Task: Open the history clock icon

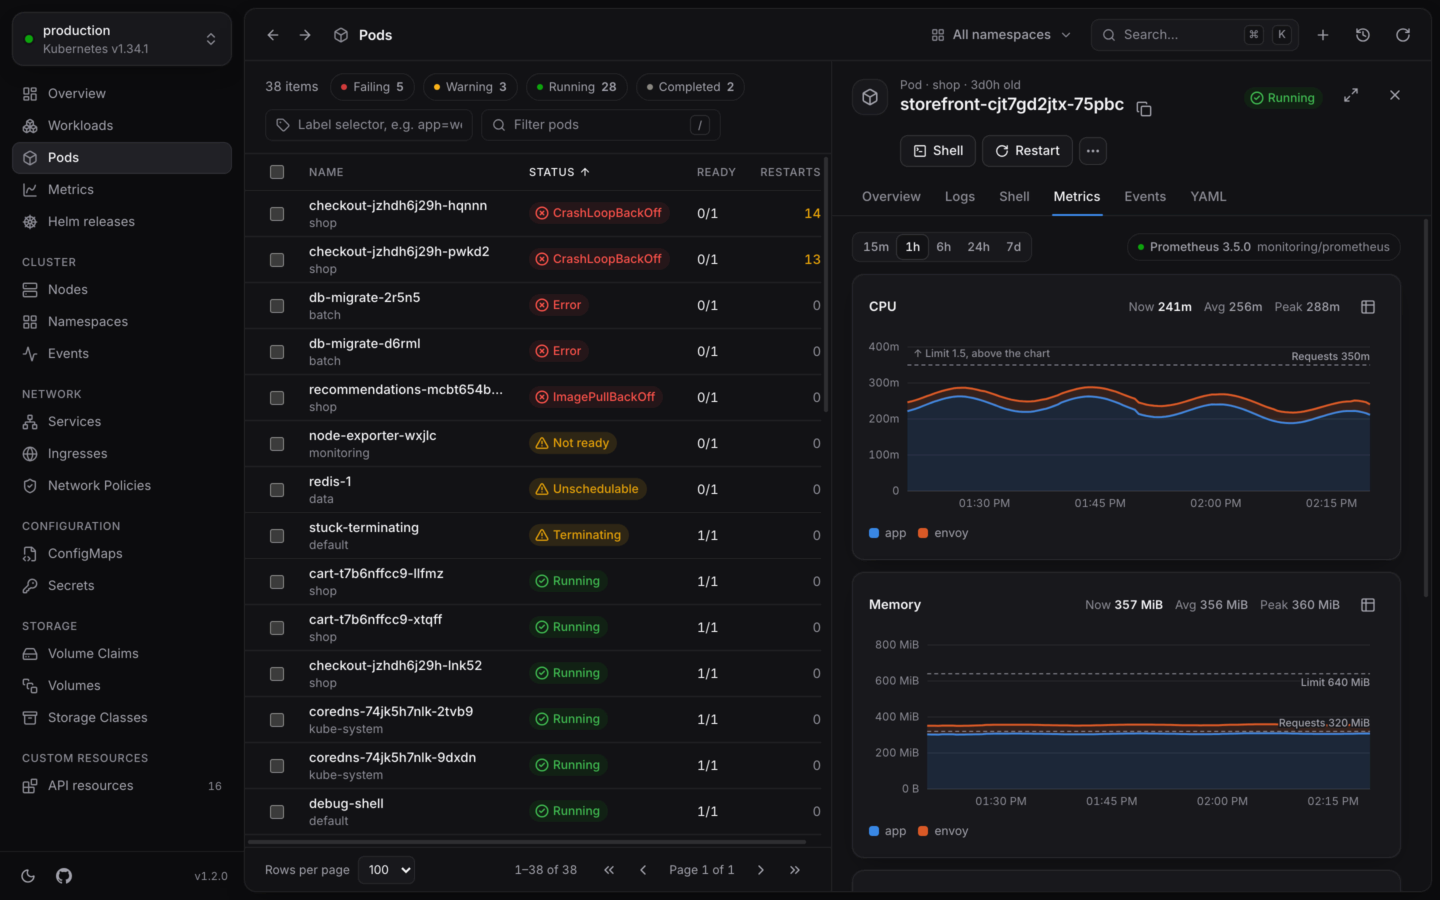Action: [1363, 35]
